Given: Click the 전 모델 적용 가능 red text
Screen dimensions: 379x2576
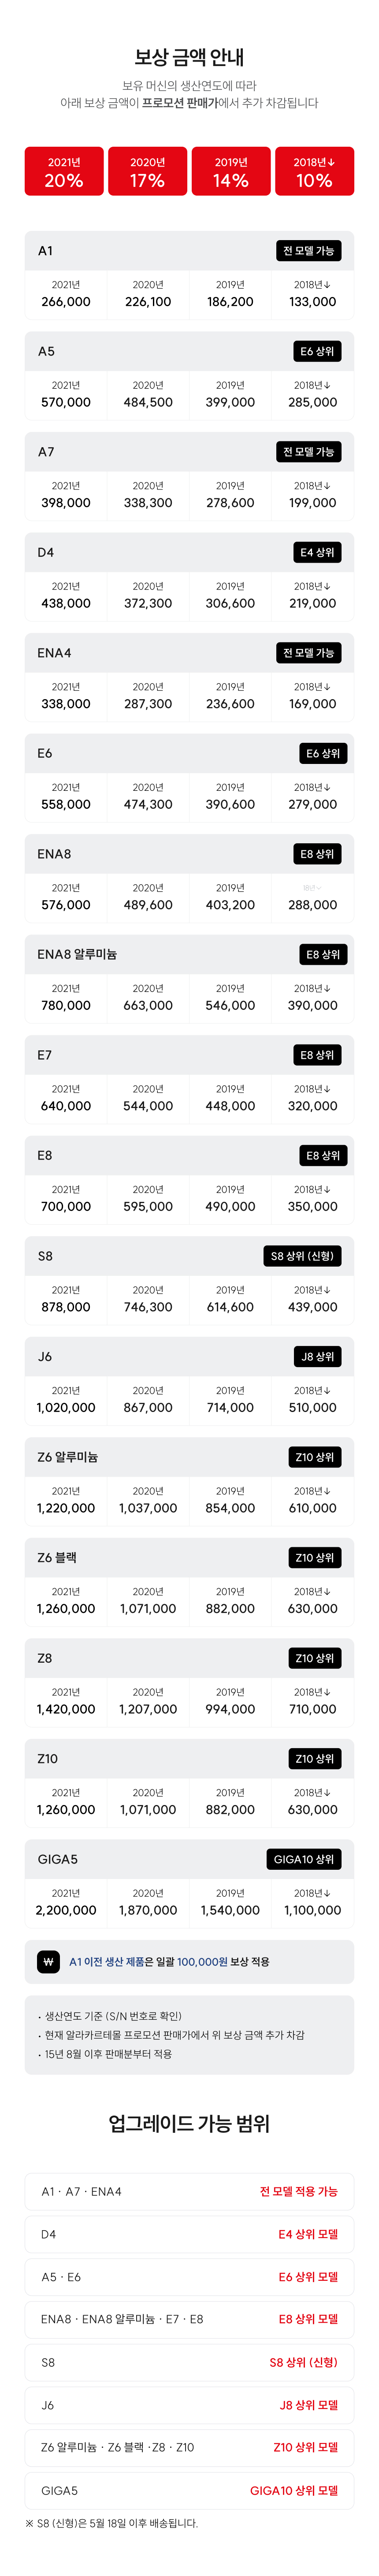Looking at the screenshot, I should point(298,2191).
